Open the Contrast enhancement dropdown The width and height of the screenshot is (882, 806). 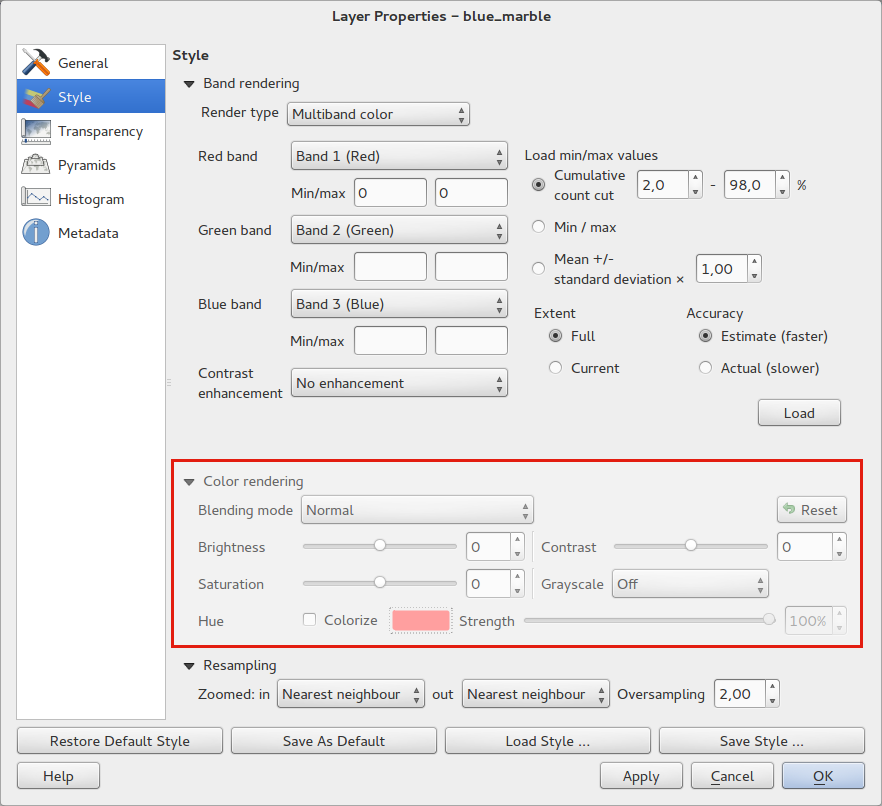pyautogui.click(x=398, y=383)
